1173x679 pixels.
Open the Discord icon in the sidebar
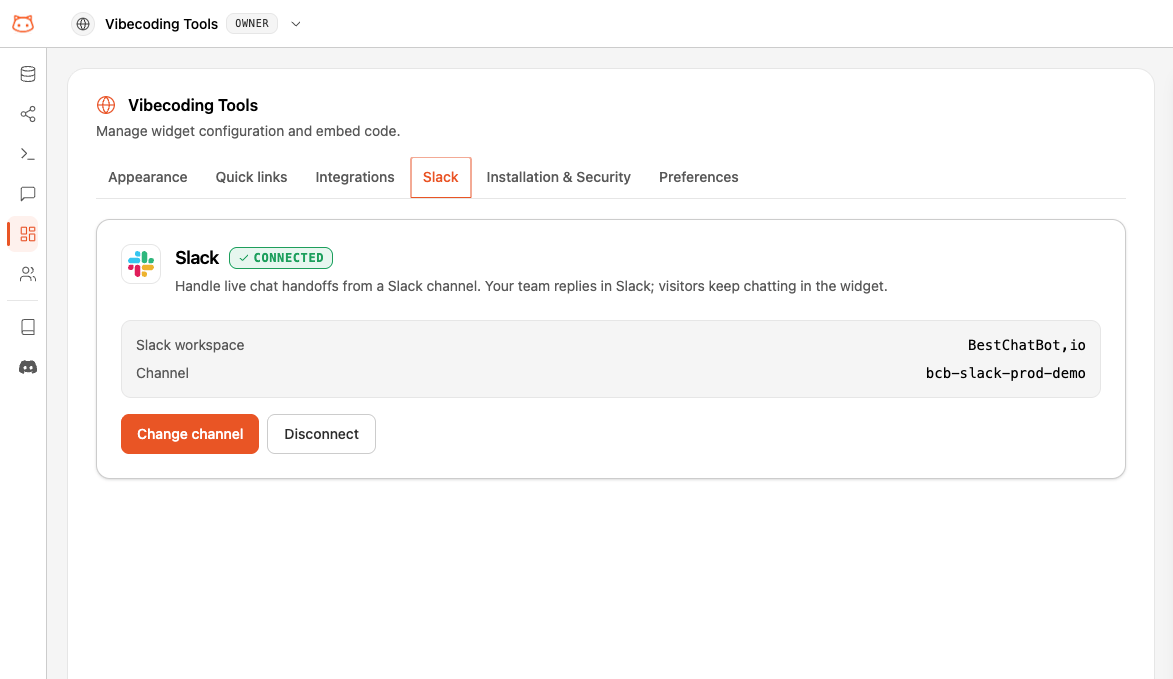click(x=28, y=367)
